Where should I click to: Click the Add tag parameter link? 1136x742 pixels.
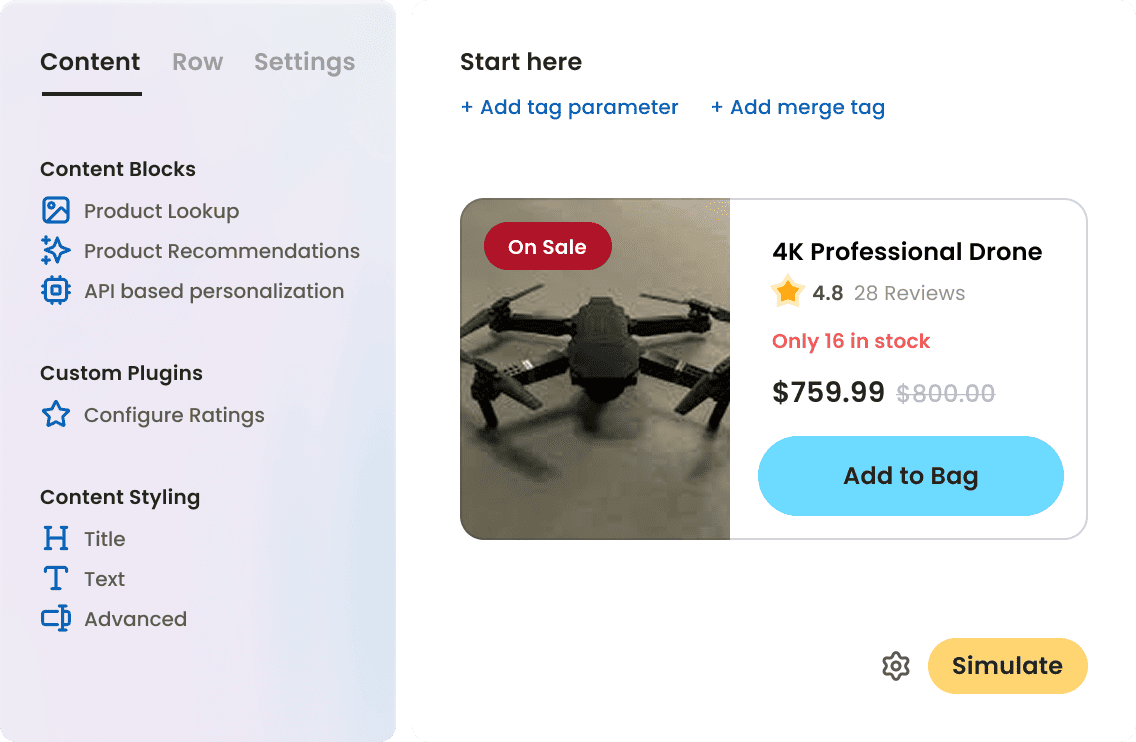[569, 107]
